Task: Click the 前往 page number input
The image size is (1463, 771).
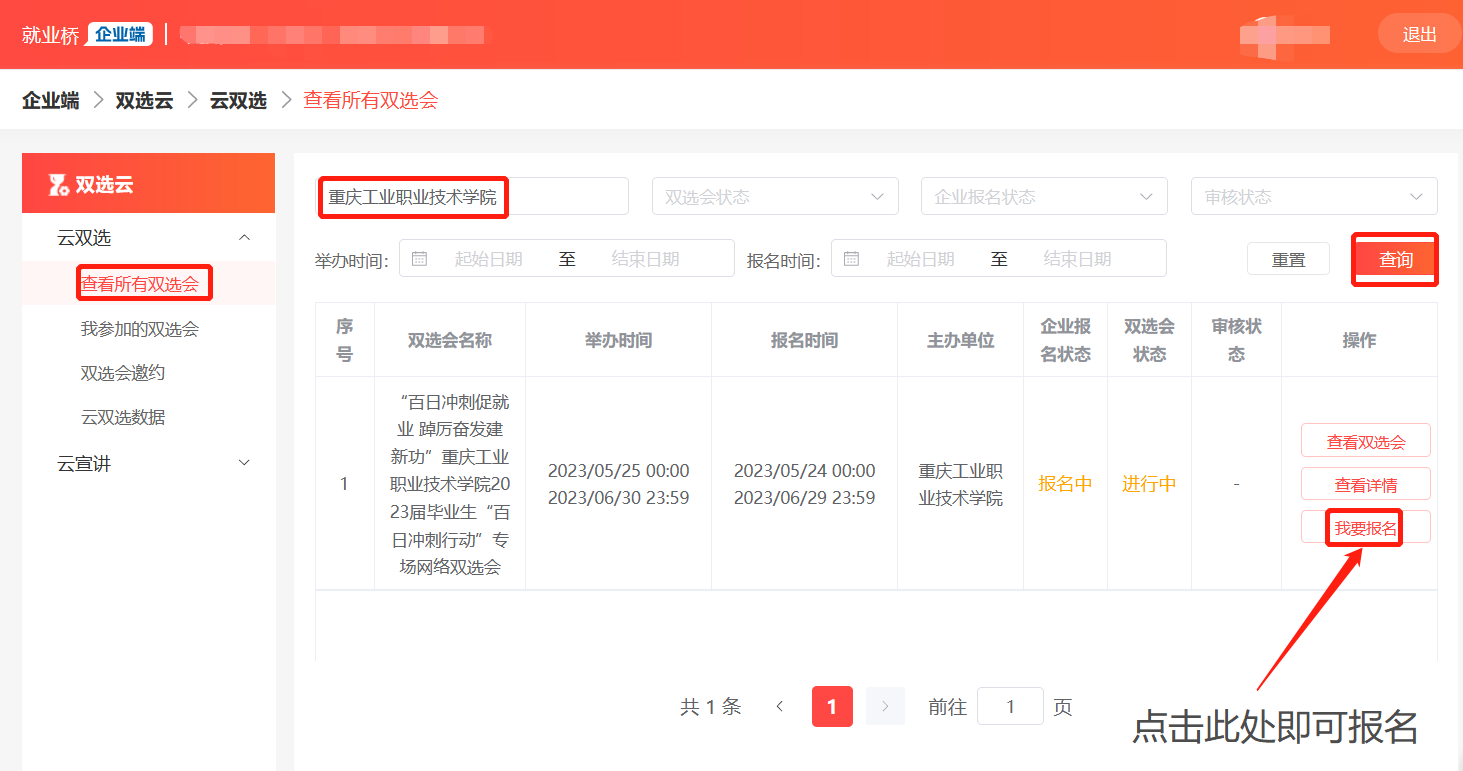Action: (x=1010, y=707)
